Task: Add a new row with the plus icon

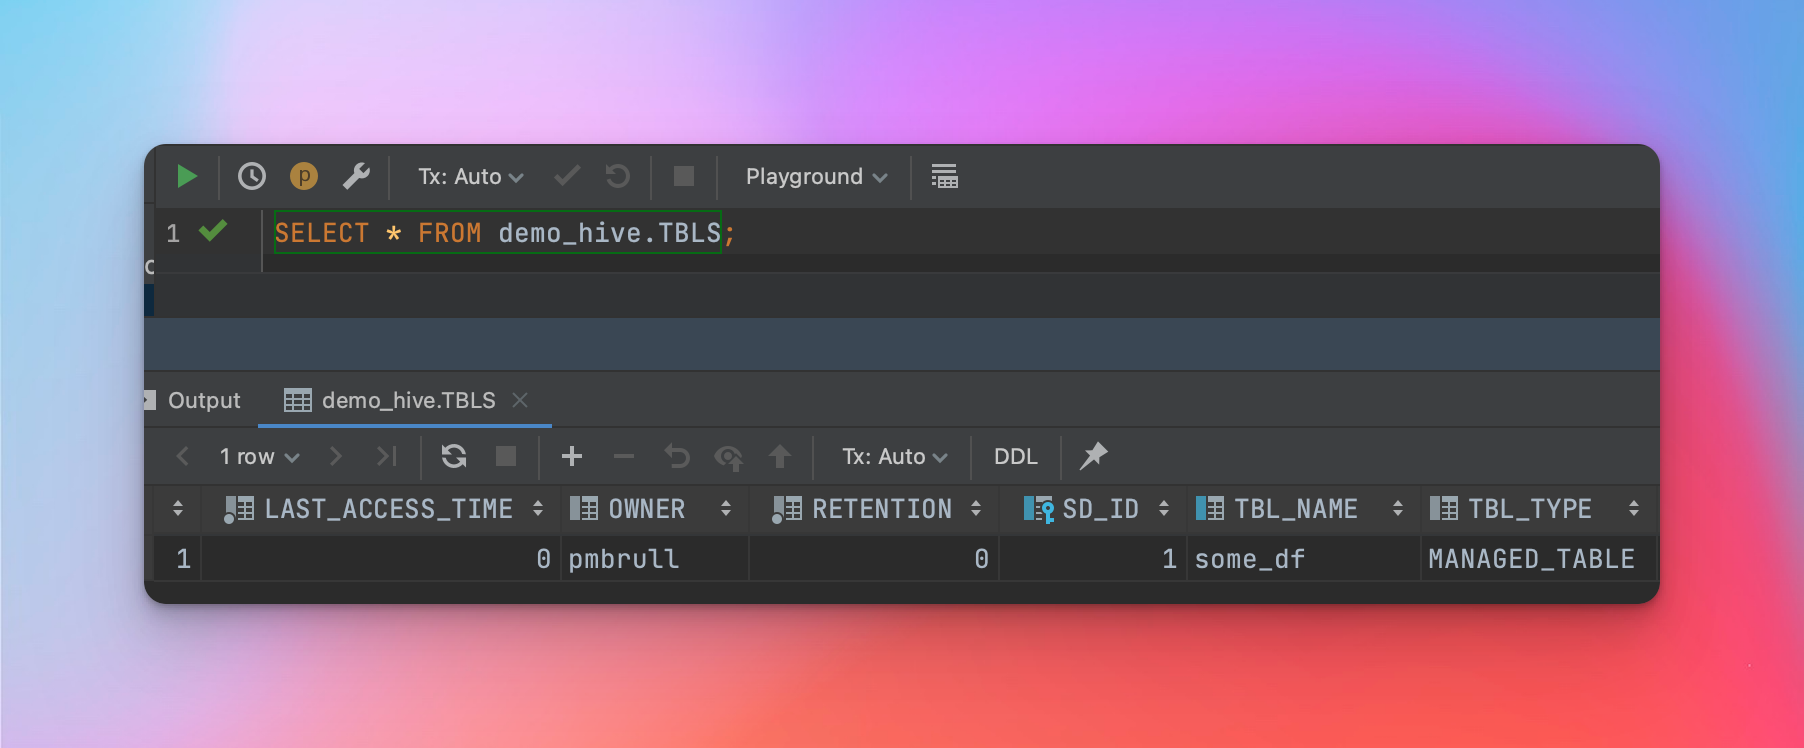Action: [572, 457]
